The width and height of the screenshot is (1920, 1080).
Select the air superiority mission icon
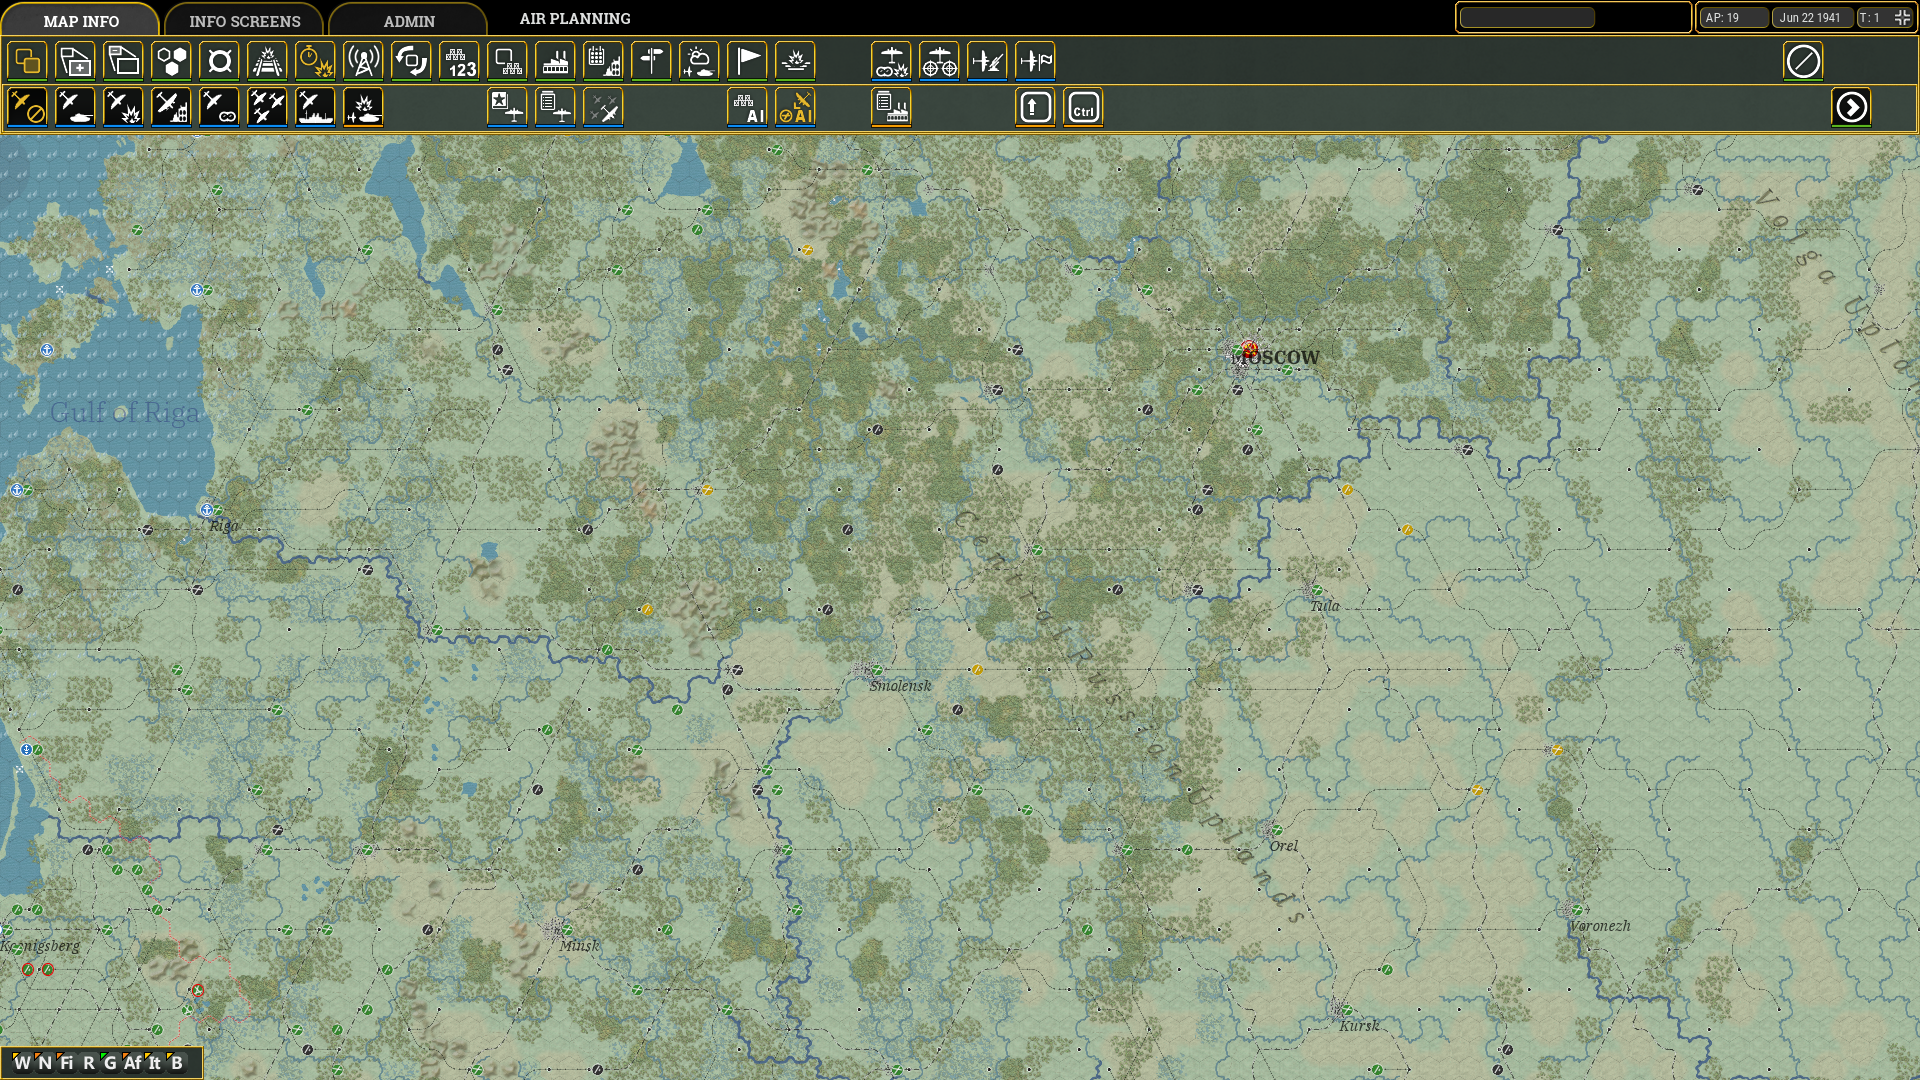[267, 107]
